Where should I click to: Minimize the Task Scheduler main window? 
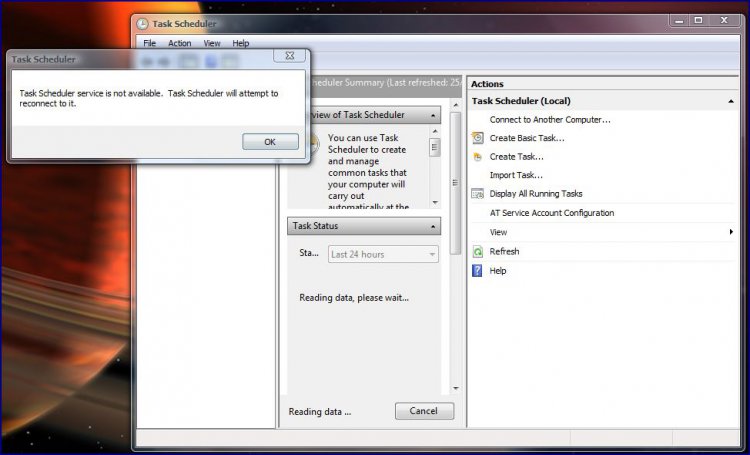pyautogui.click(x=679, y=21)
